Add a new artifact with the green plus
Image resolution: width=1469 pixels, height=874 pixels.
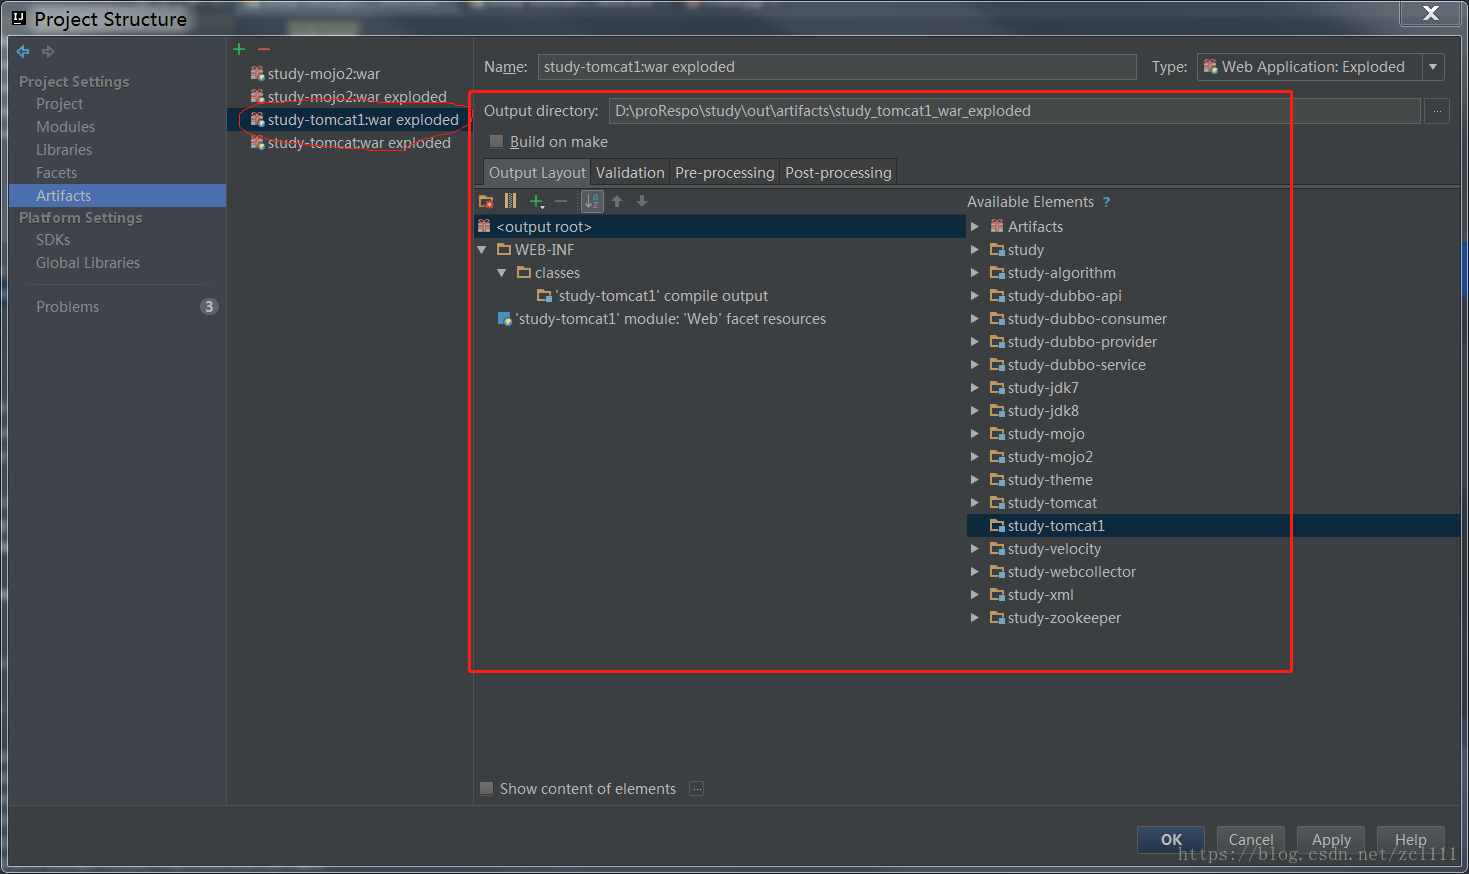click(239, 49)
